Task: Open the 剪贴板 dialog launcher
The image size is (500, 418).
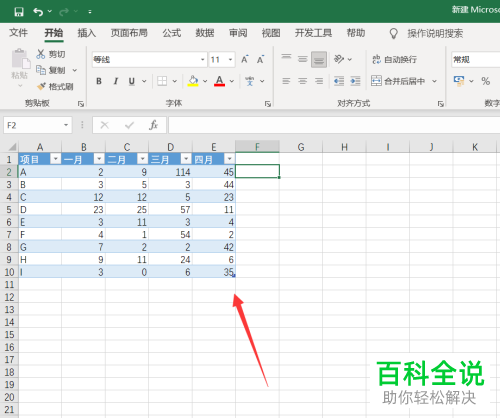Action: pyautogui.click(x=81, y=104)
